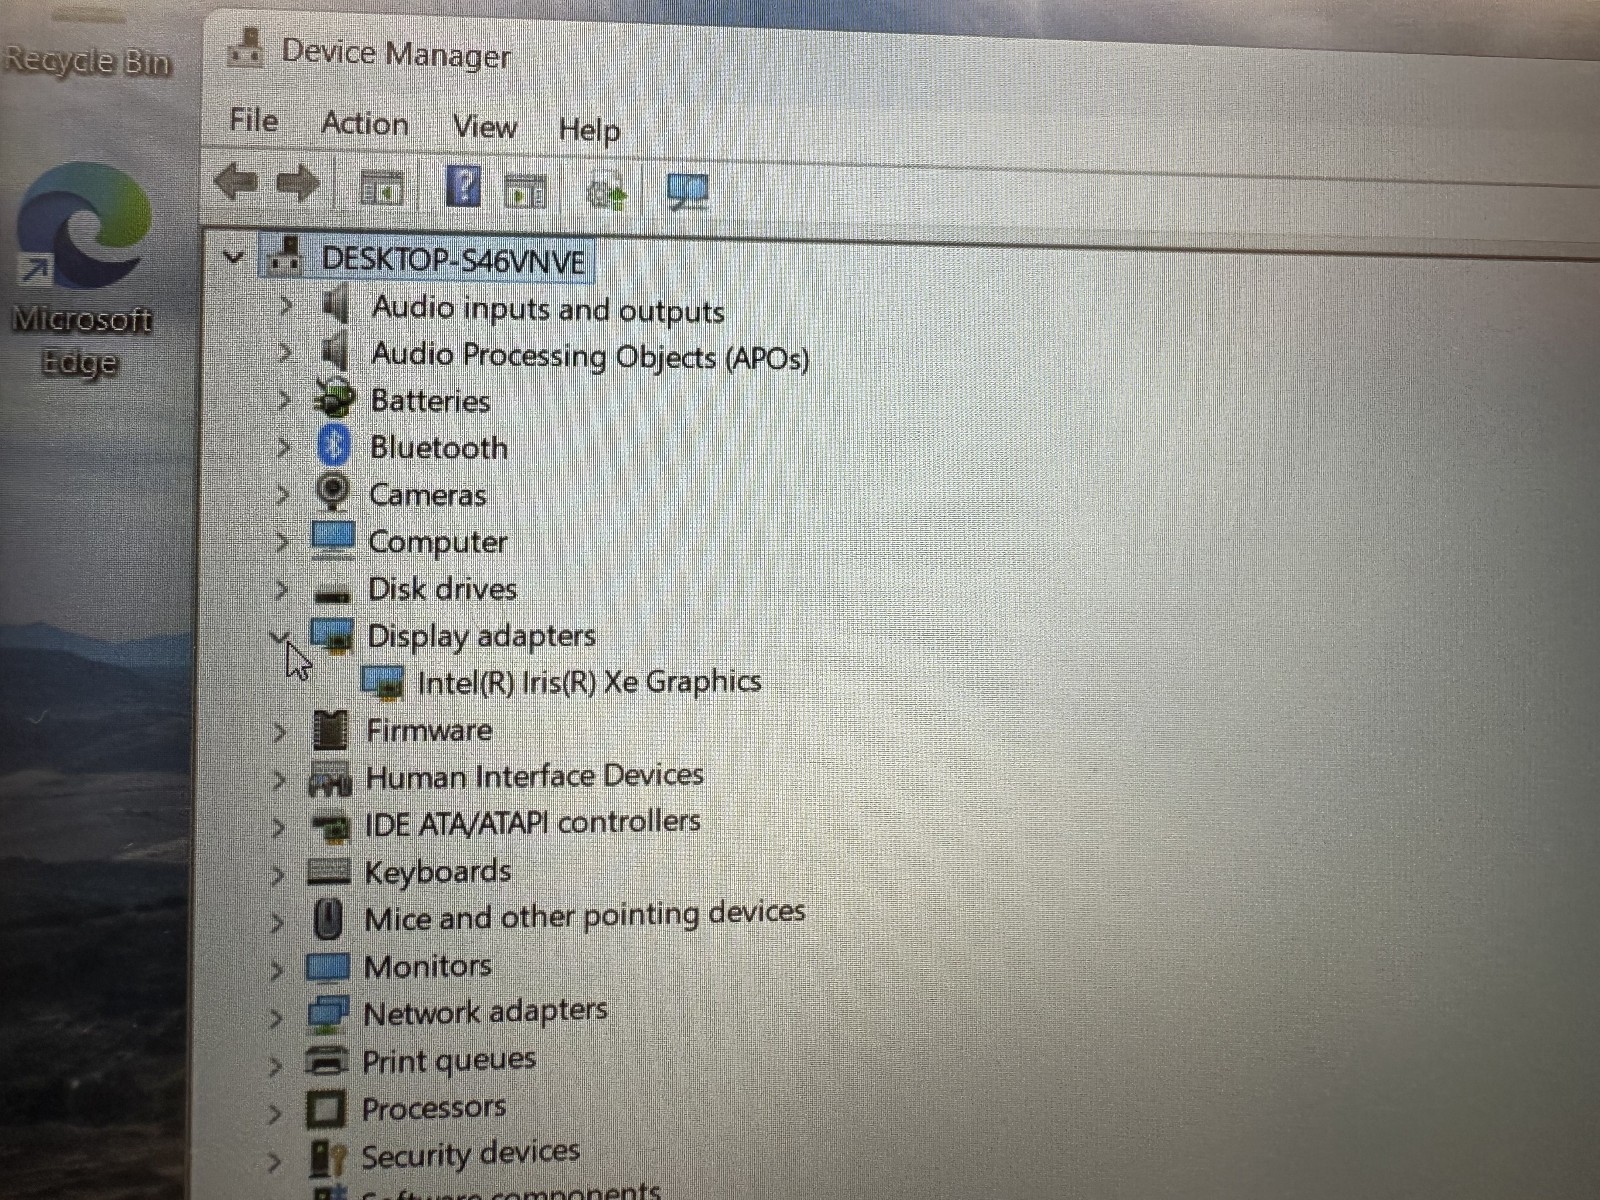Select the Display adapters label
Image resolution: width=1600 pixels, height=1200 pixels.
481,636
